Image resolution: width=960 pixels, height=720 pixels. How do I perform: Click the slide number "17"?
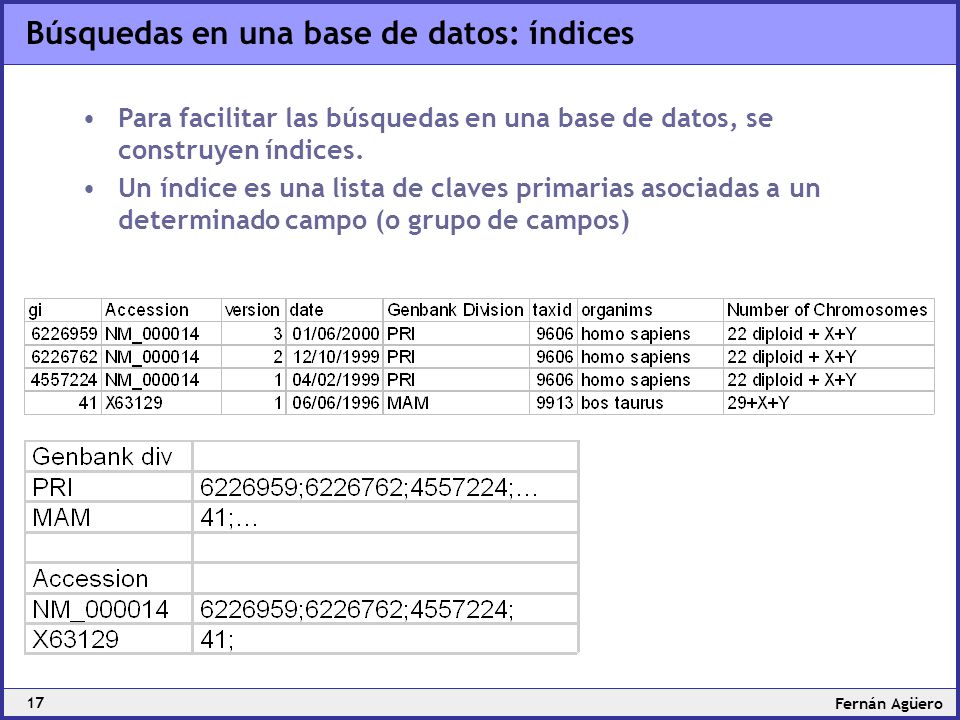[x=35, y=702]
